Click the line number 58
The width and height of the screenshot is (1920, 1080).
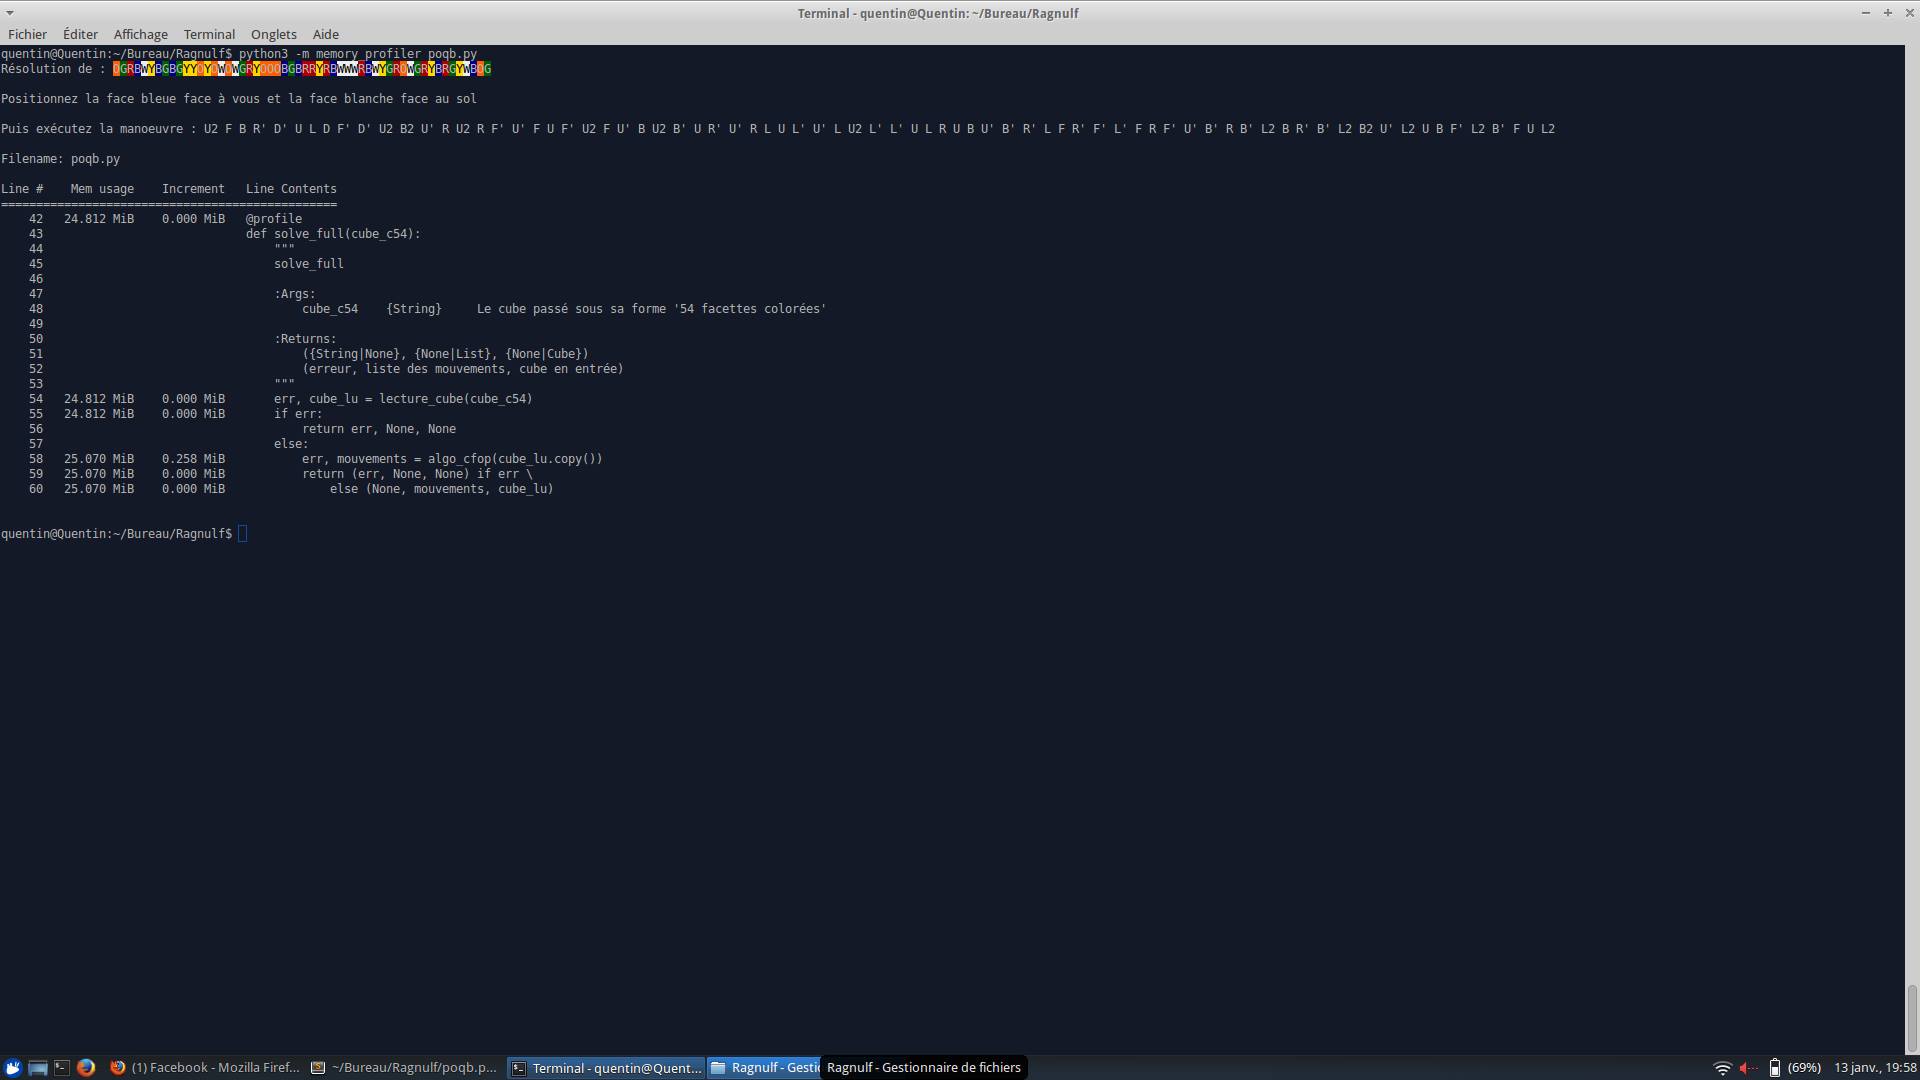point(36,459)
